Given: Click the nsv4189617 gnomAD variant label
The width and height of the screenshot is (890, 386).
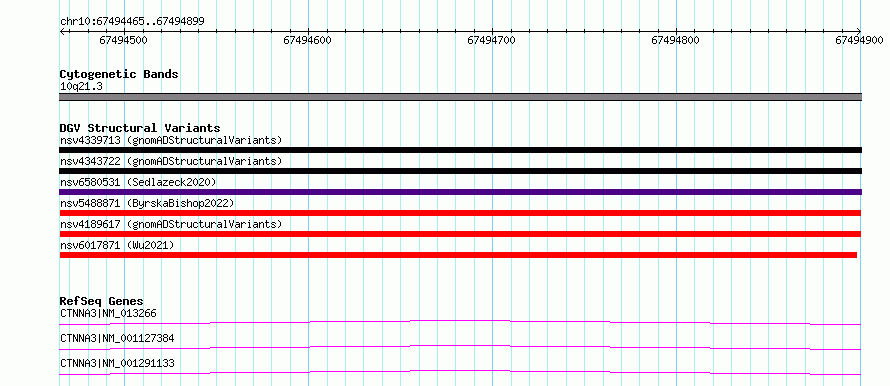Looking at the screenshot, I should pyautogui.click(x=171, y=224).
